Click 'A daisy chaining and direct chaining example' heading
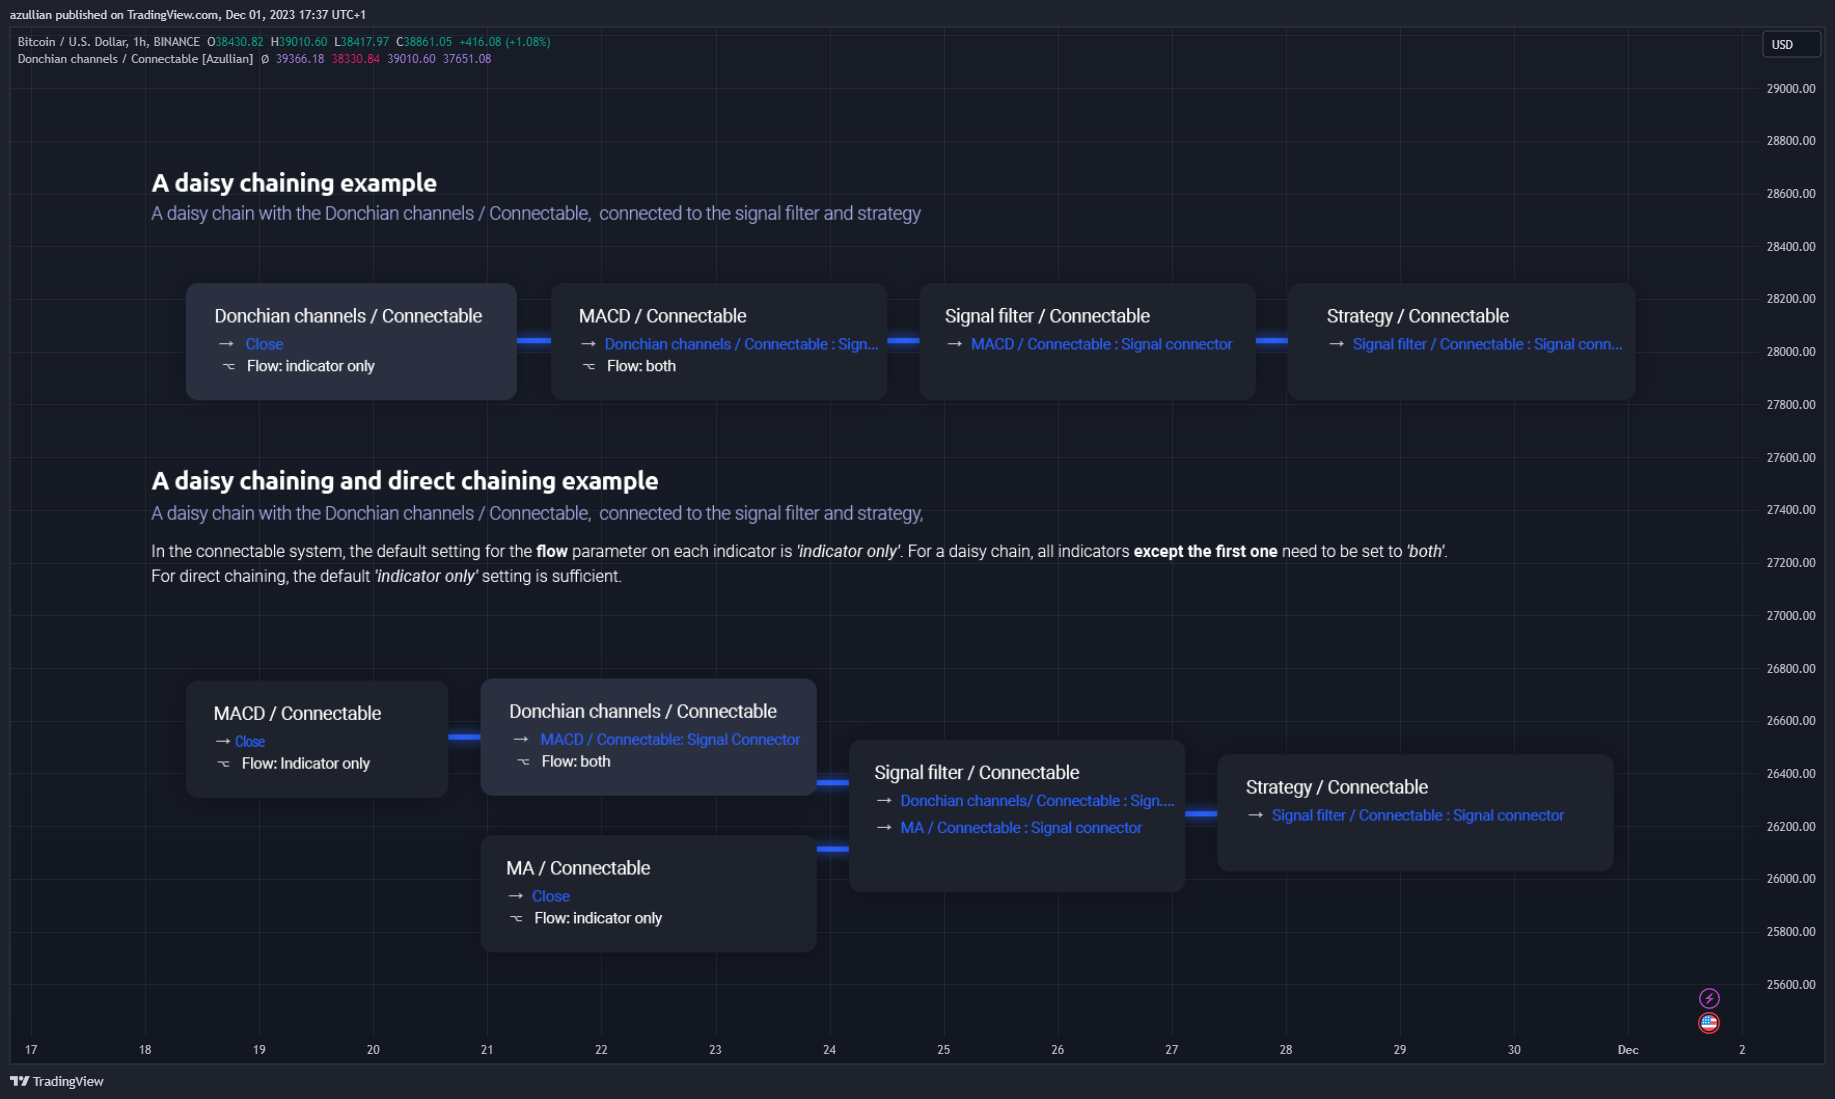The width and height of the screenshot is (1835, 1099). click(x=405, y=481)
